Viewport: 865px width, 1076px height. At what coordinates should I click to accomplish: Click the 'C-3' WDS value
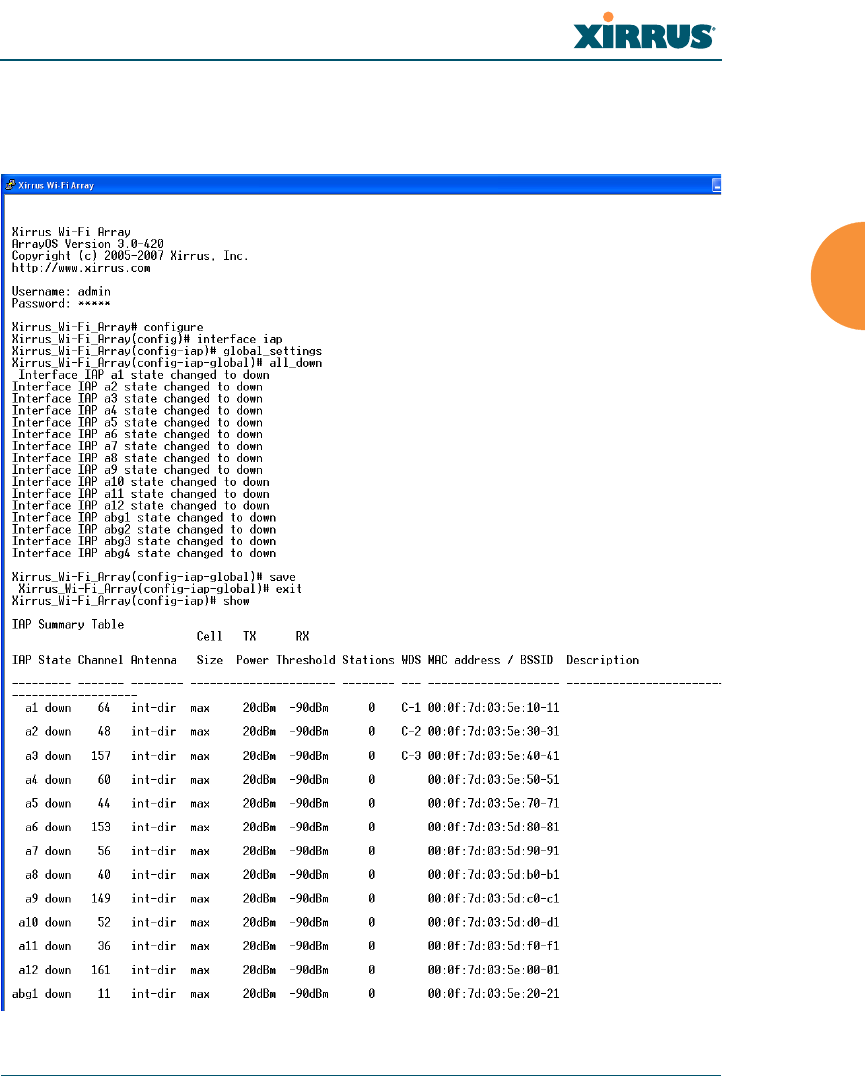[411, 756]
